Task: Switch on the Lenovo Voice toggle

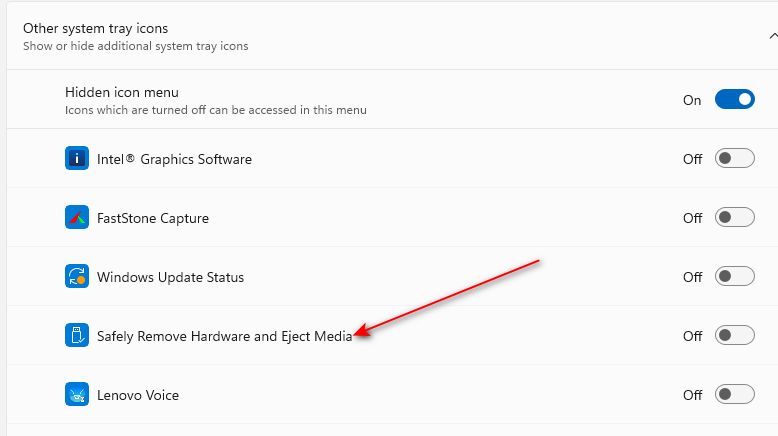Action: click(x=734, y=394)
